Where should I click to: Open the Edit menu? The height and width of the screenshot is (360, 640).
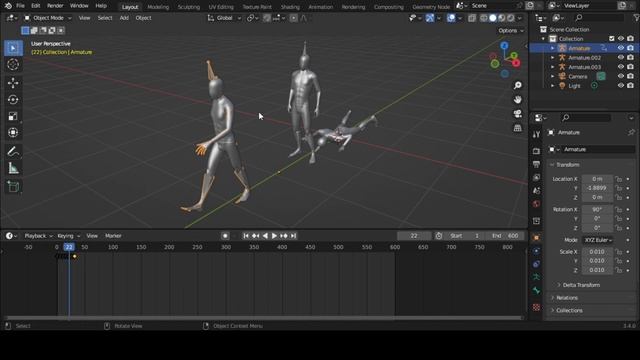[x=36, y=6]
